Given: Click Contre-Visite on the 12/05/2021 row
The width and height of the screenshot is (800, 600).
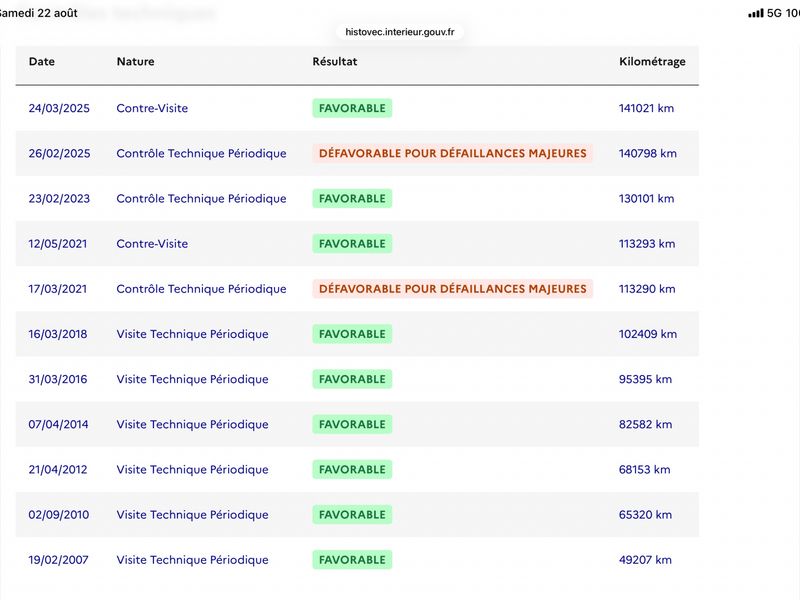Looking at the screenshot, I should coord(152,244).
